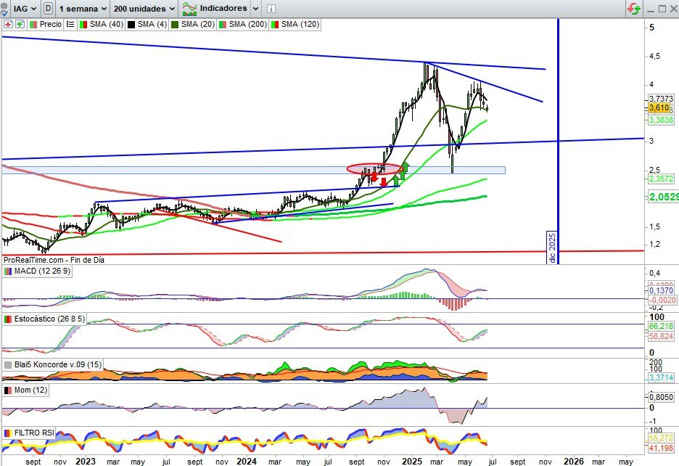The image size is (679, 466).
Task: Click the green 2,0529 axis value
Action: click(x=663, y=197)
